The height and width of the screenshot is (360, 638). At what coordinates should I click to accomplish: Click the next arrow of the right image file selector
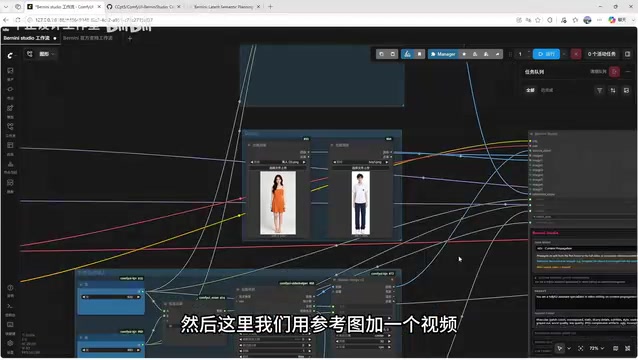click(x=387, y=162)
